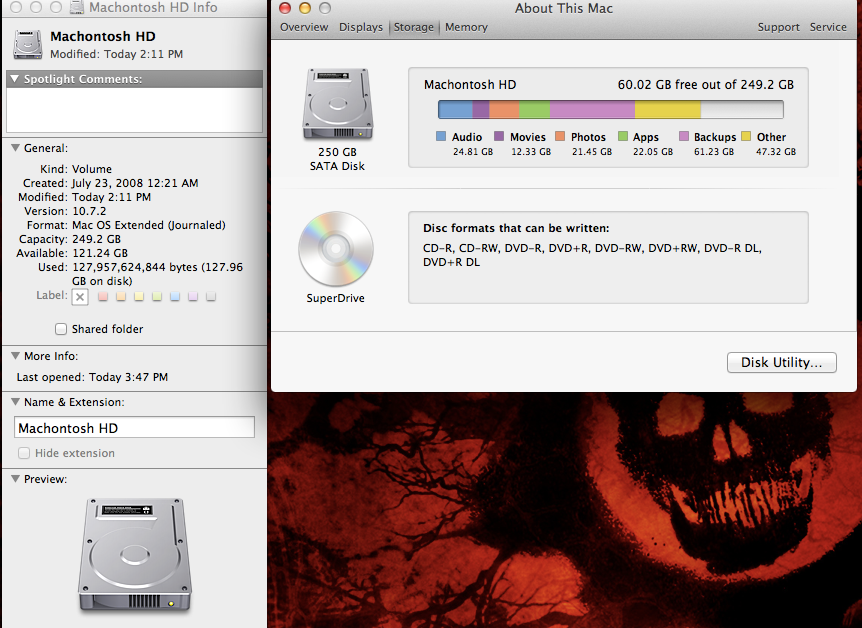Switch to the Displays tab
Viewport: 862px width, 628px height.
click(x=361, y=27)
